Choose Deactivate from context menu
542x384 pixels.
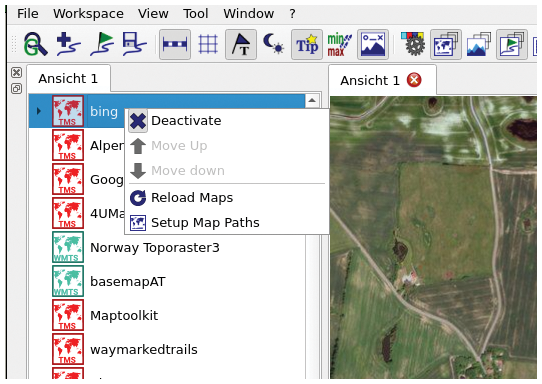click(x=226, y=121)
